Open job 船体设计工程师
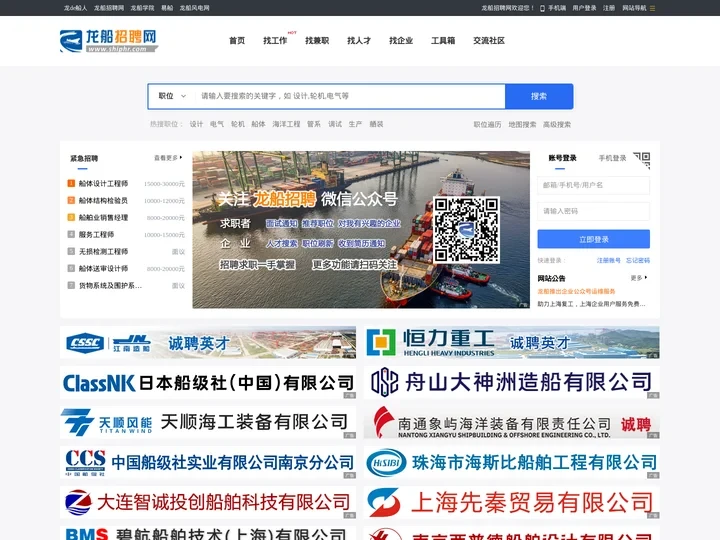Image resolution: width=720 pixels, height=540 pixels. [x=103, y=184]
